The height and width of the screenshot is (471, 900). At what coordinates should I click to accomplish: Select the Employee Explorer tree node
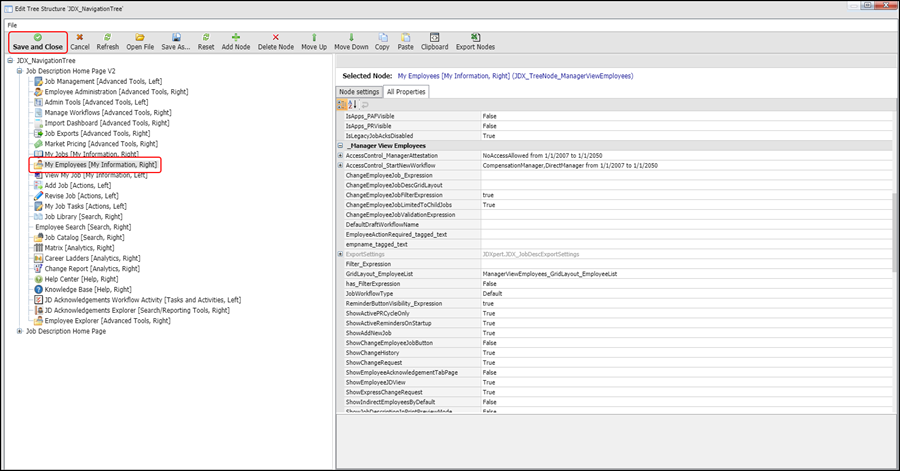coord(100,320)
